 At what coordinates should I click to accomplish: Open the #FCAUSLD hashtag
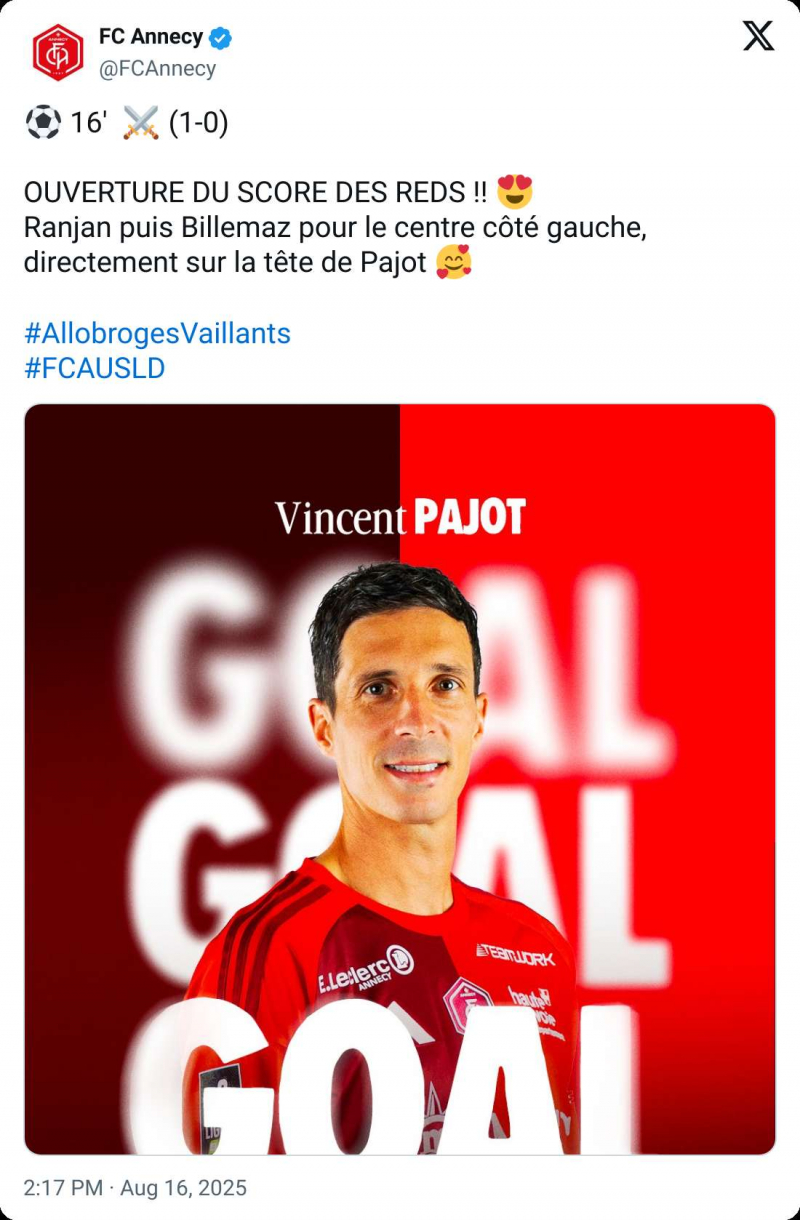pyautogui.click(x=94, y=369)
